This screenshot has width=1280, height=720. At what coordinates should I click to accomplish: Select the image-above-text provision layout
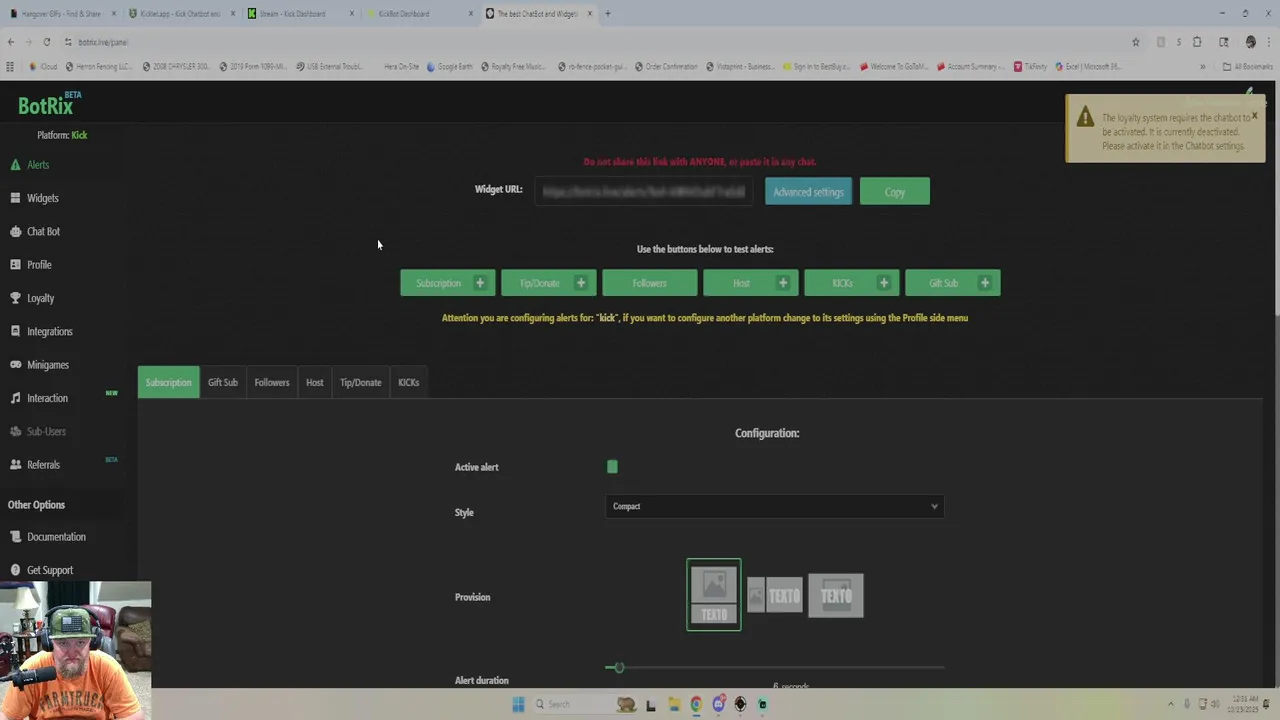(714, 595)
